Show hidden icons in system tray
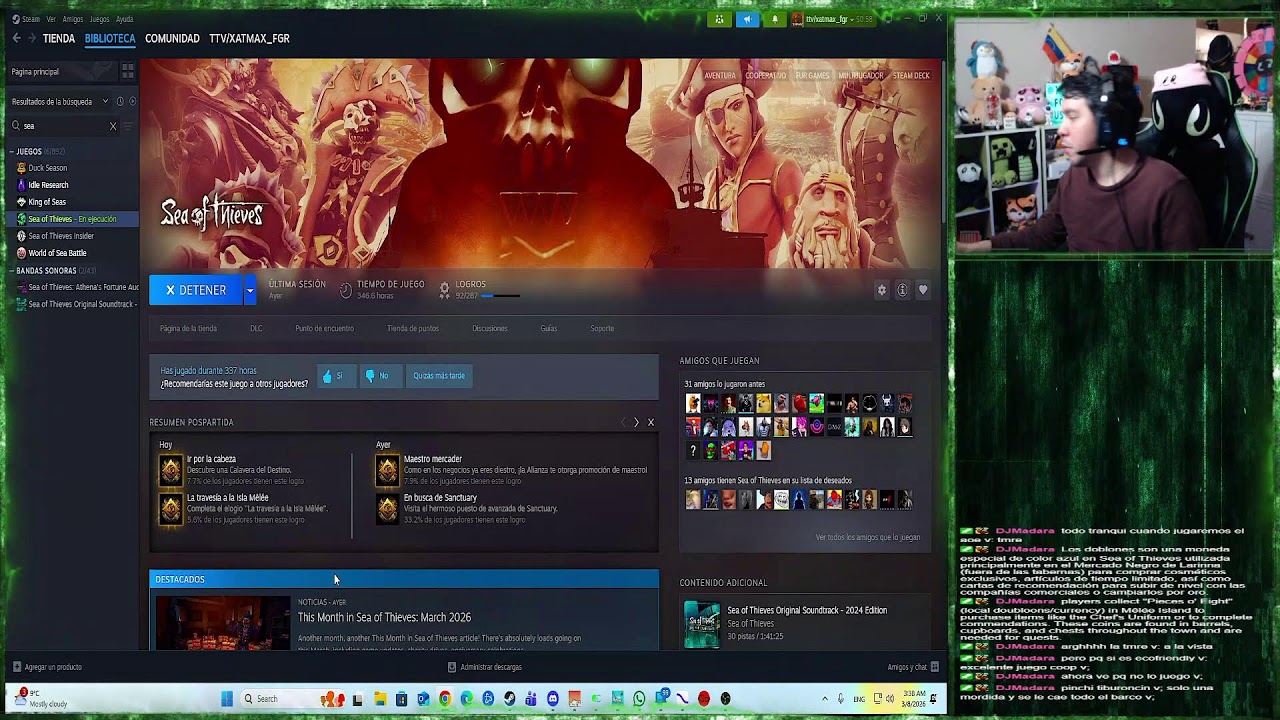 pos(825,699)
